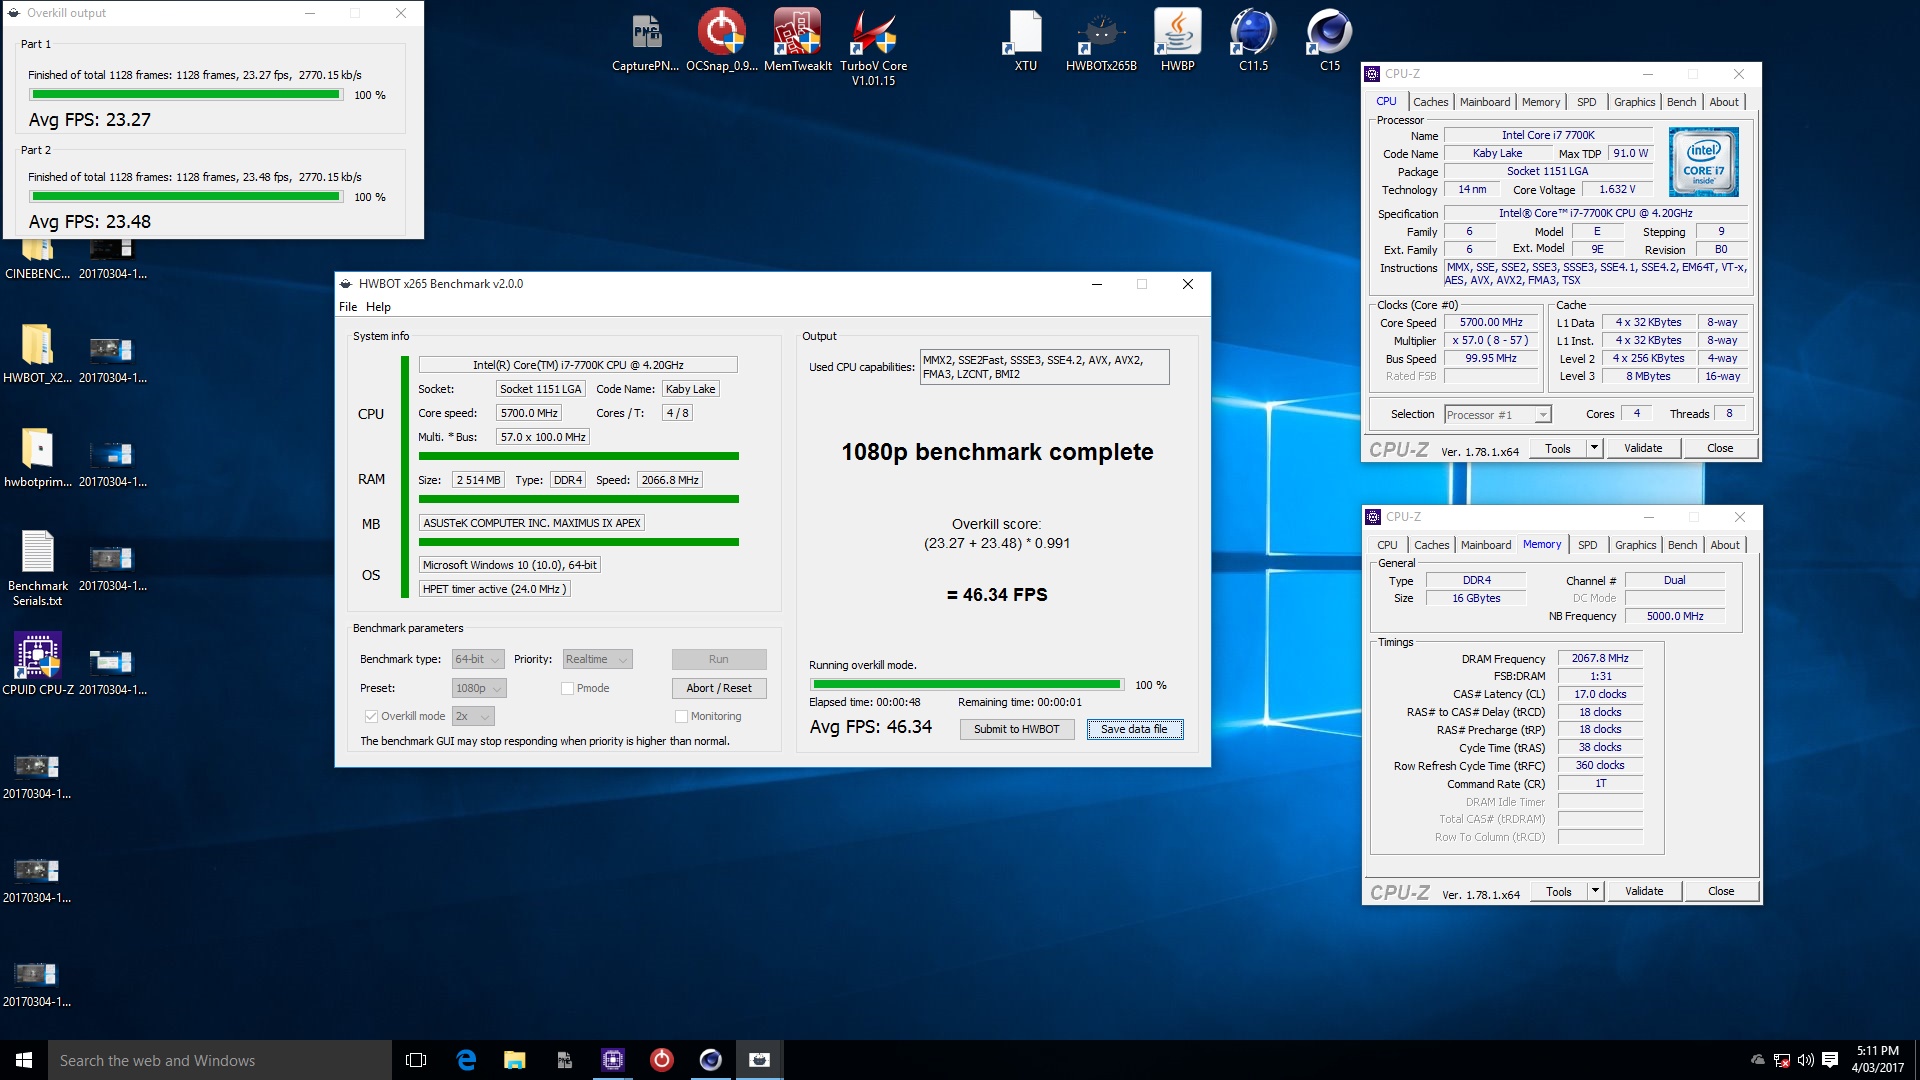1920x1080 pixels.
Task: Click the Part 2 progress bar in Overkill output
Action: coord(186,197)
